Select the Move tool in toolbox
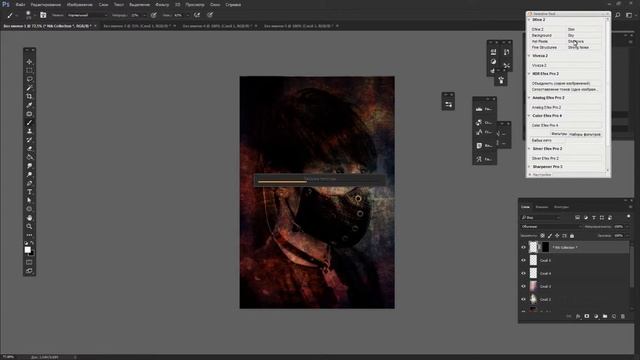The width and height of the screenshot is (640, 360). [x=29, y=62]
